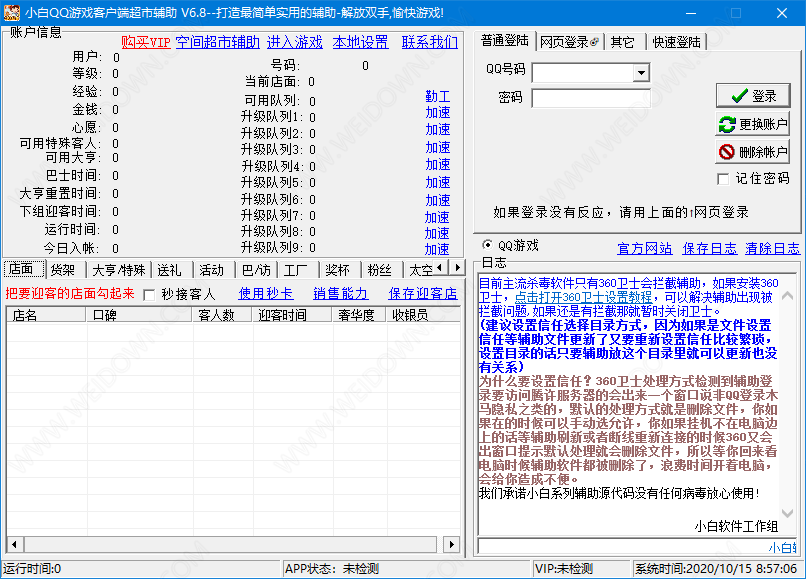The image size is (806, 579).
Task: Select the QQ游戏 radio button
Action: pos(487,245)
